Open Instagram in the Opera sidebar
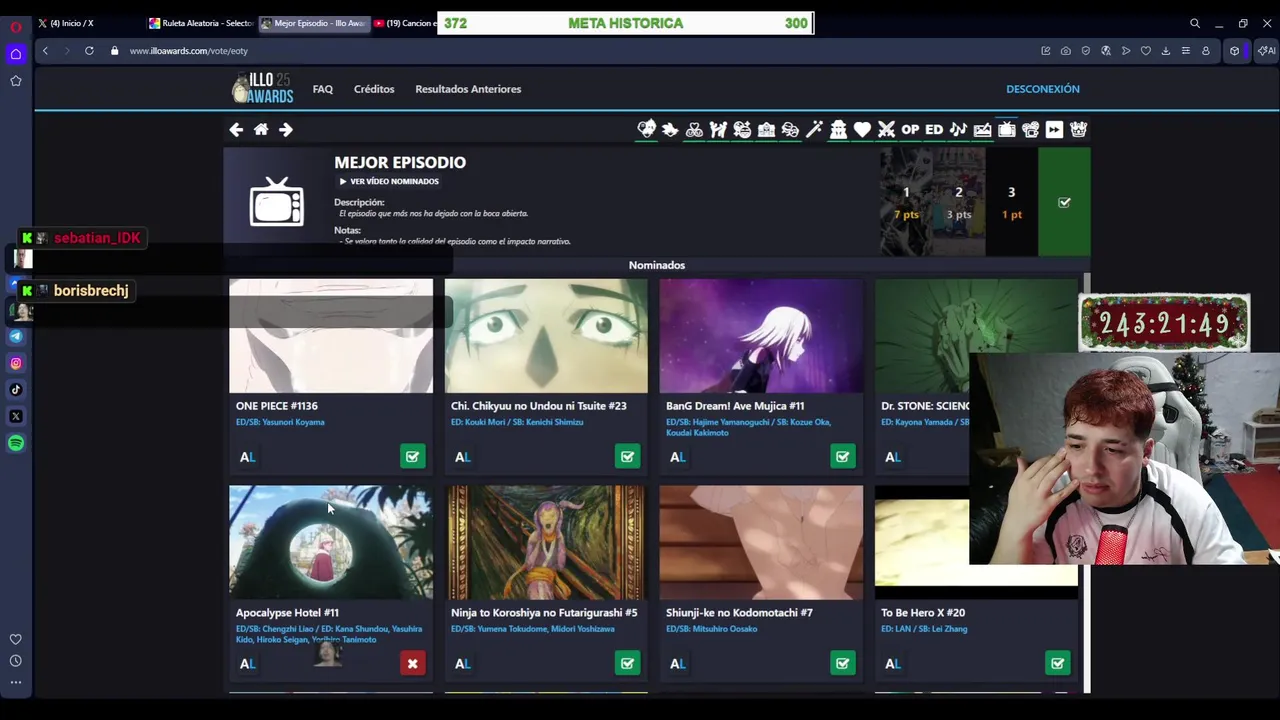The width and height of the screenshot is (1280, 720). coord(16,364)
